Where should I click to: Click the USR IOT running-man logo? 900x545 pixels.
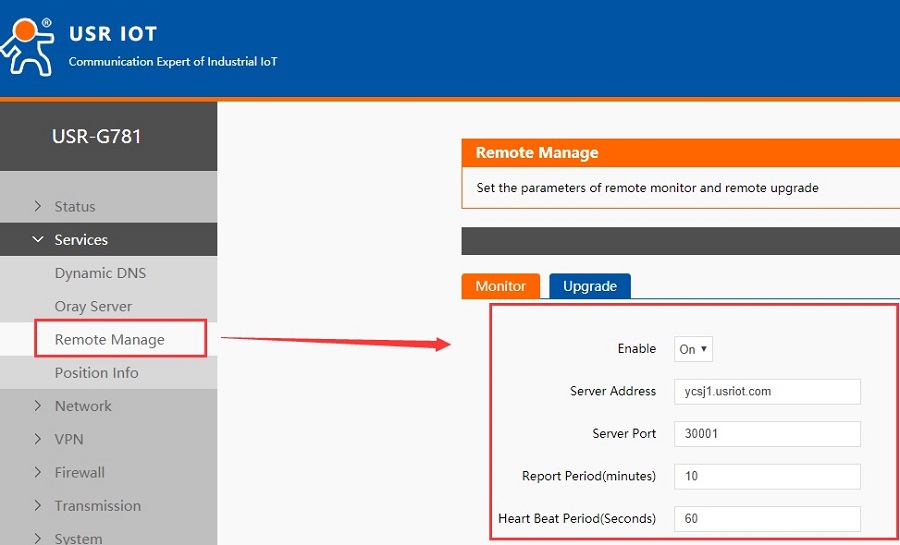(x=28, y=46)
